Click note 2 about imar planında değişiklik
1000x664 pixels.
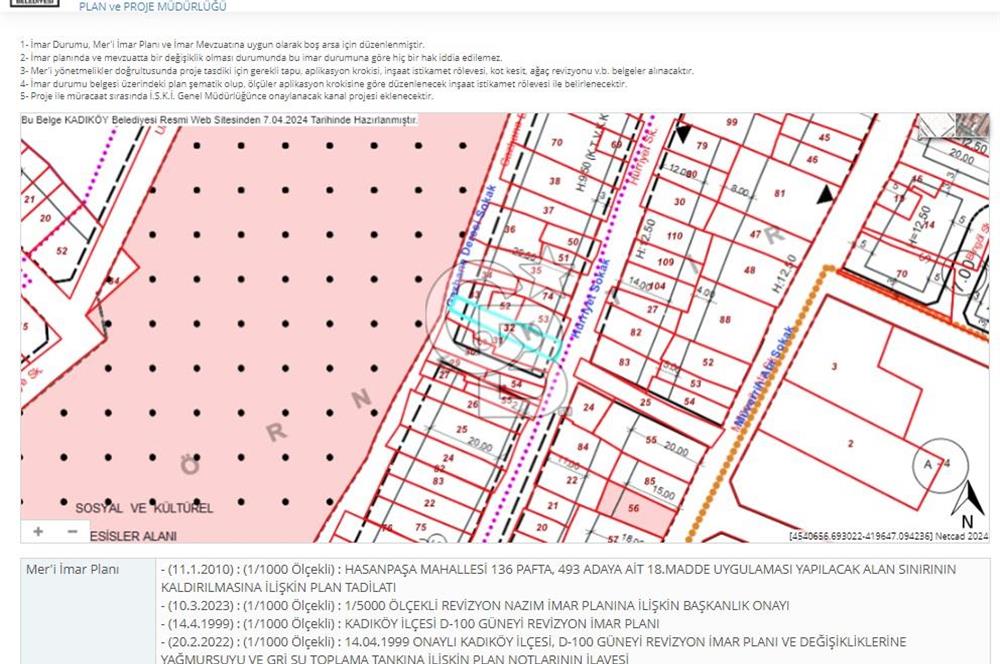point(261,57)
